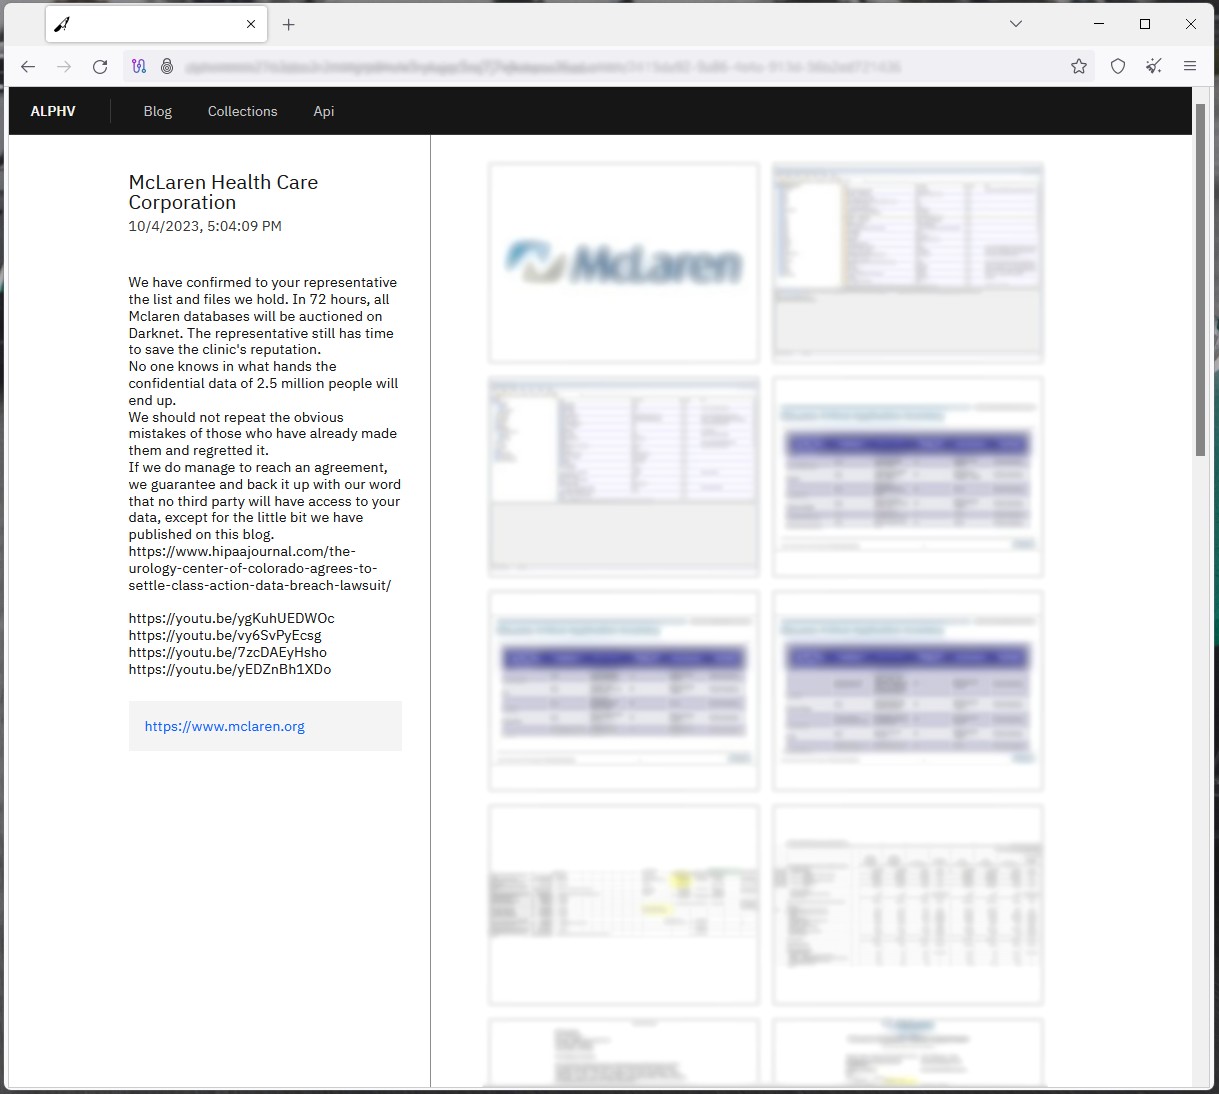This screenshot has height=1094, width=1219.
Task: Click the New Identity broom icon
Action: 1154,66
